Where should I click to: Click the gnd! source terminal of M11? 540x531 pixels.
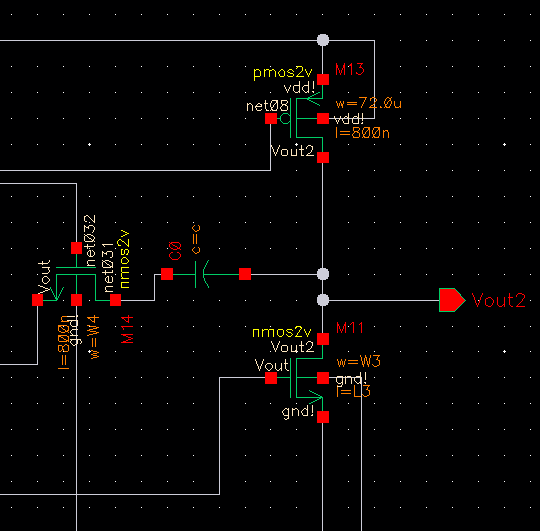[x=323, y=417]
